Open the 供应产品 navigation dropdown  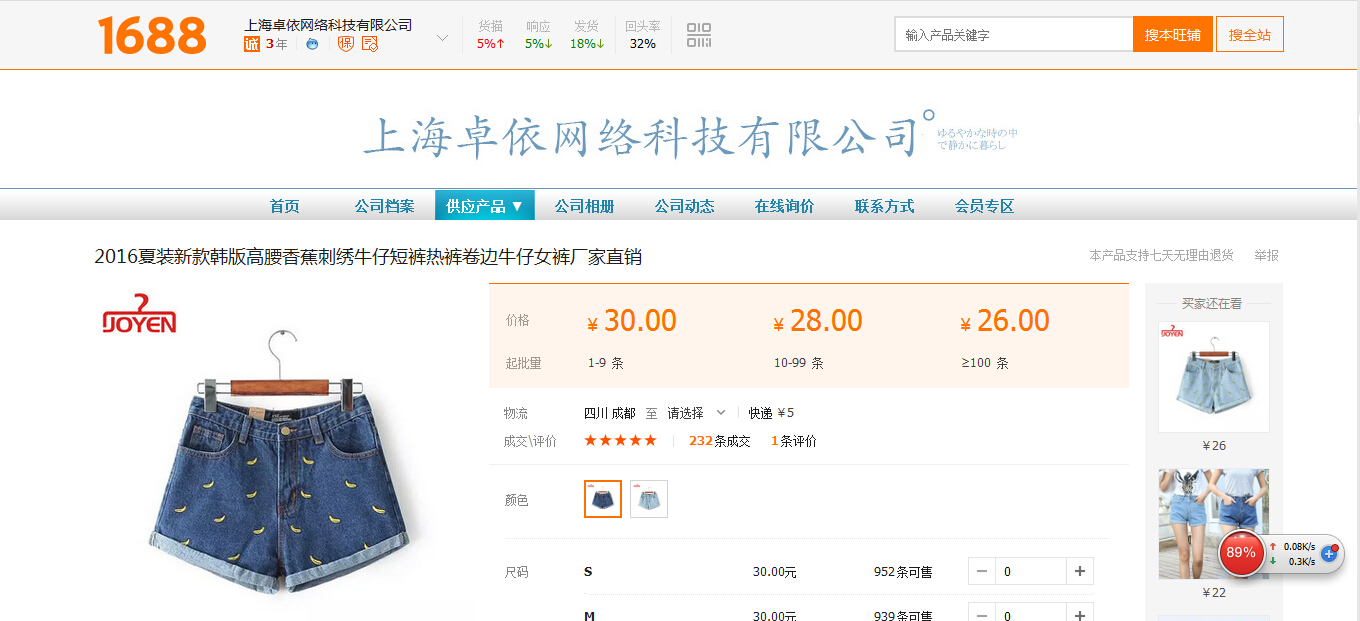484,206
